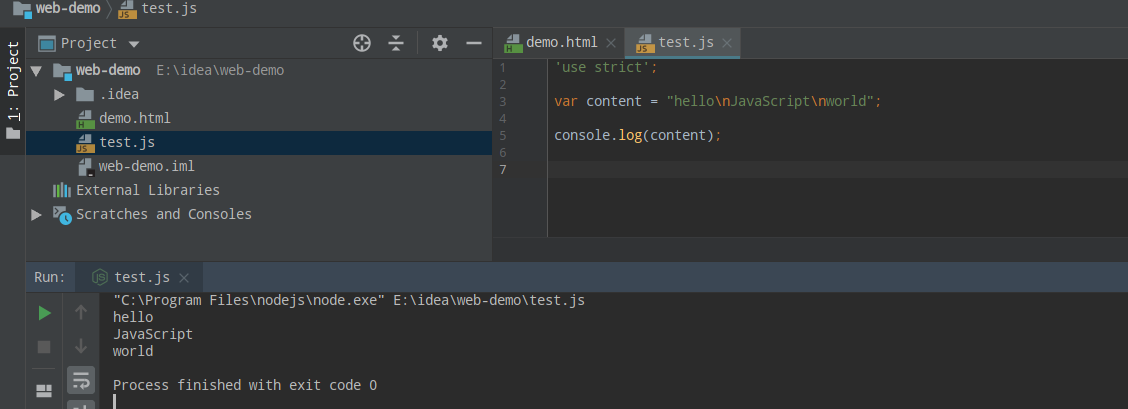Click the Project view title icon
The height and width of the screenshot is (409, 1128).
click(x=47, y=43)
